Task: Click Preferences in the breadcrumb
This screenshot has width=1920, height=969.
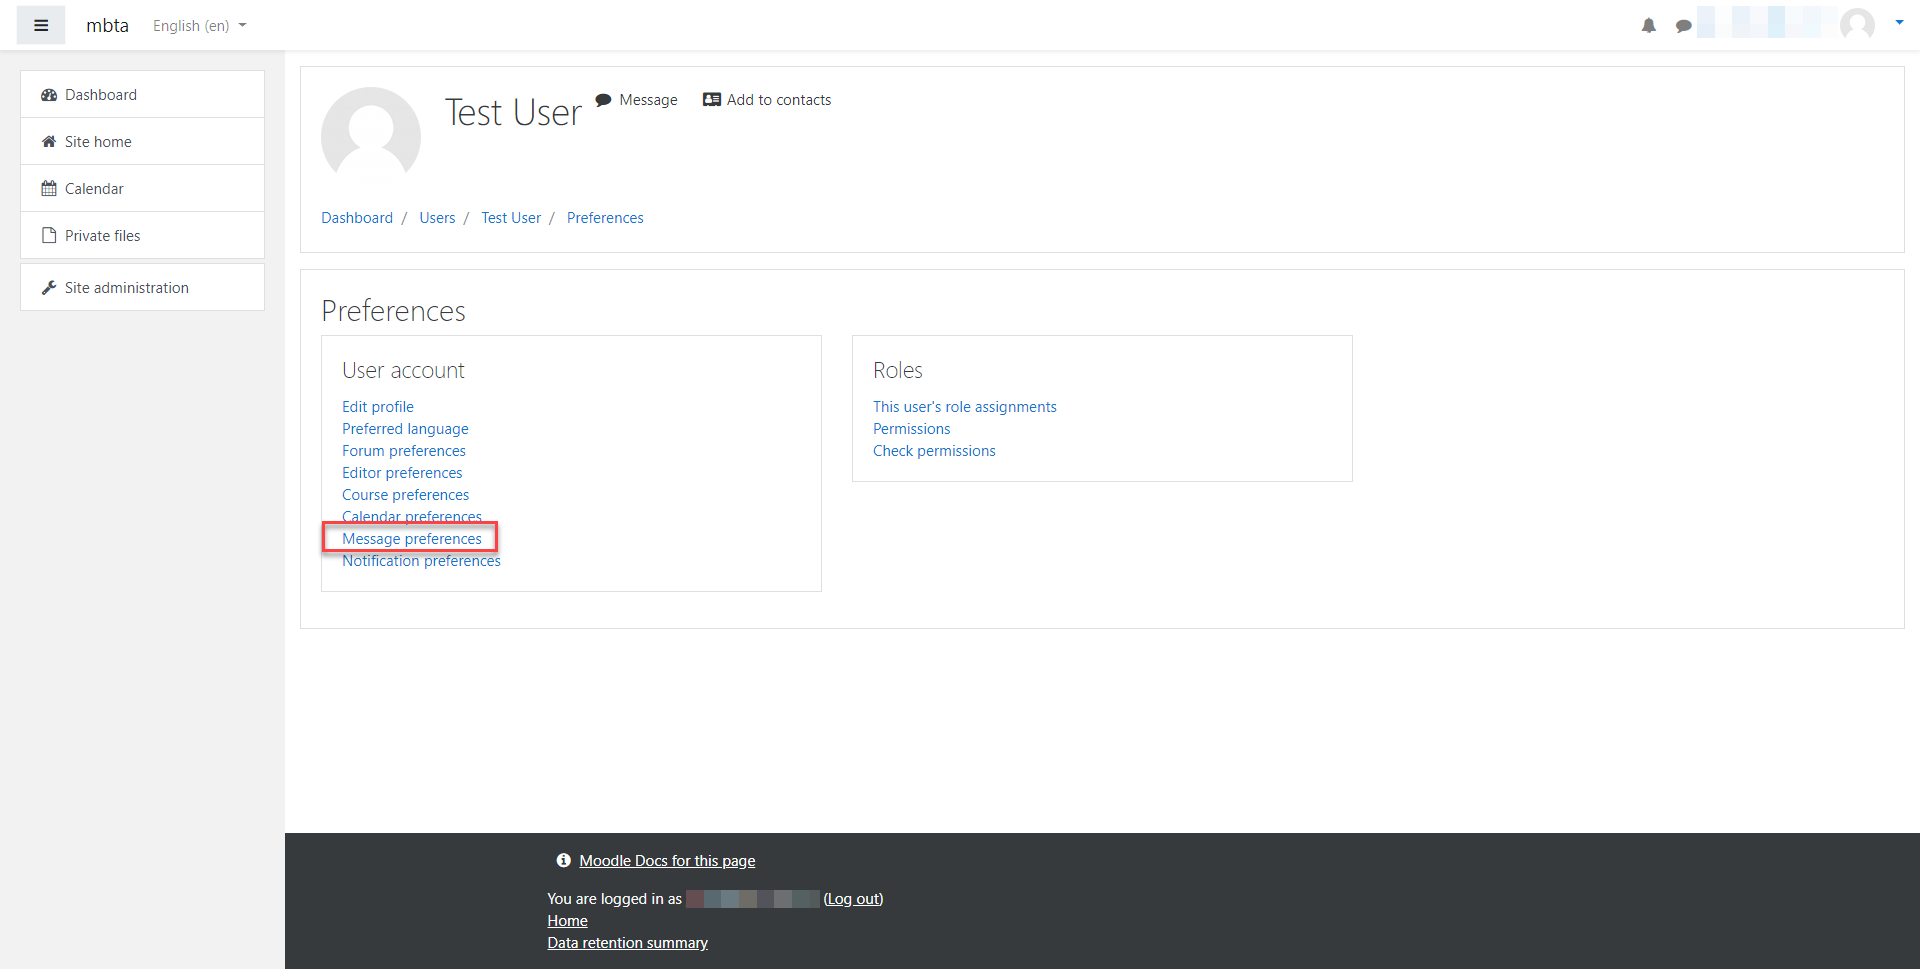Action: 605,218
